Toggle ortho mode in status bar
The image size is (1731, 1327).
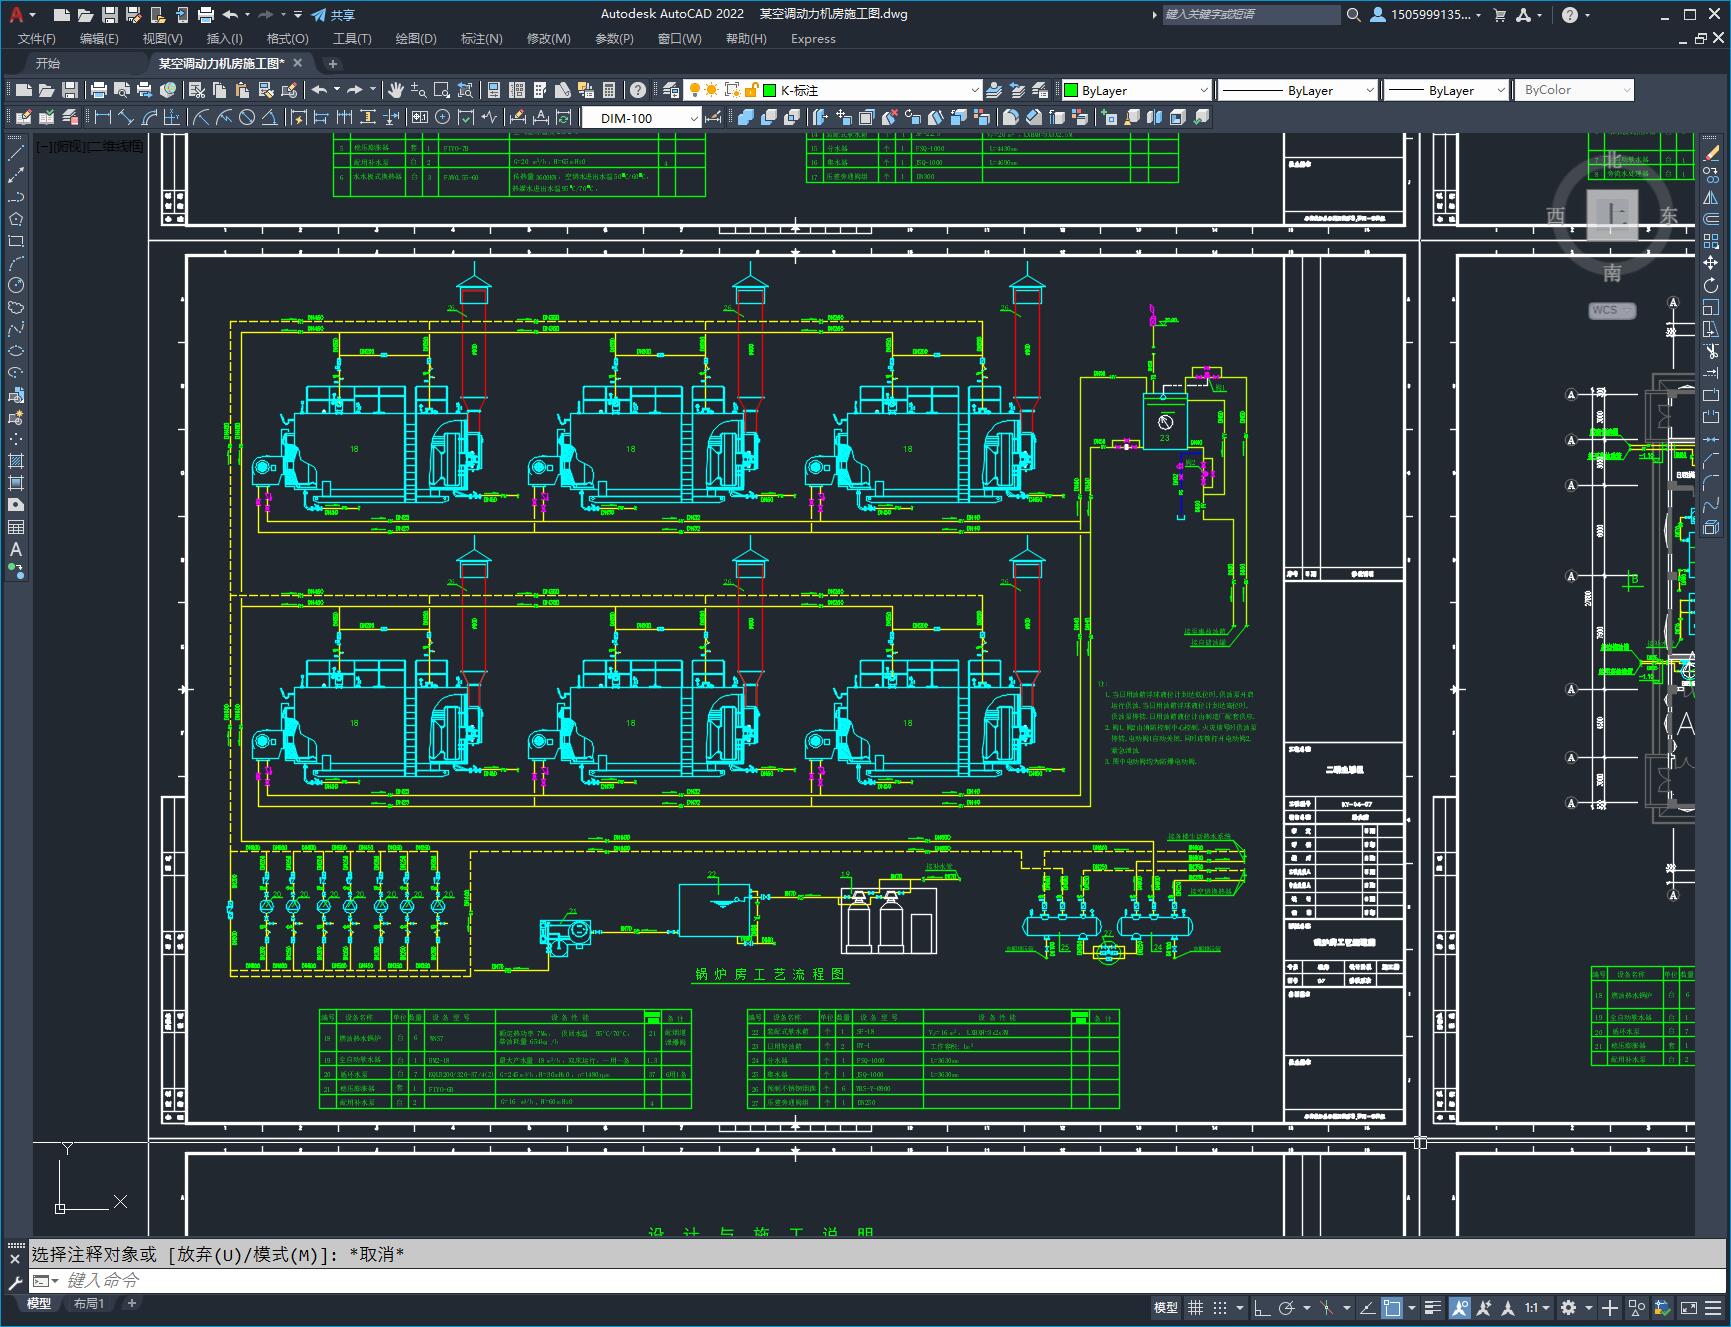click(1262, 1307)
